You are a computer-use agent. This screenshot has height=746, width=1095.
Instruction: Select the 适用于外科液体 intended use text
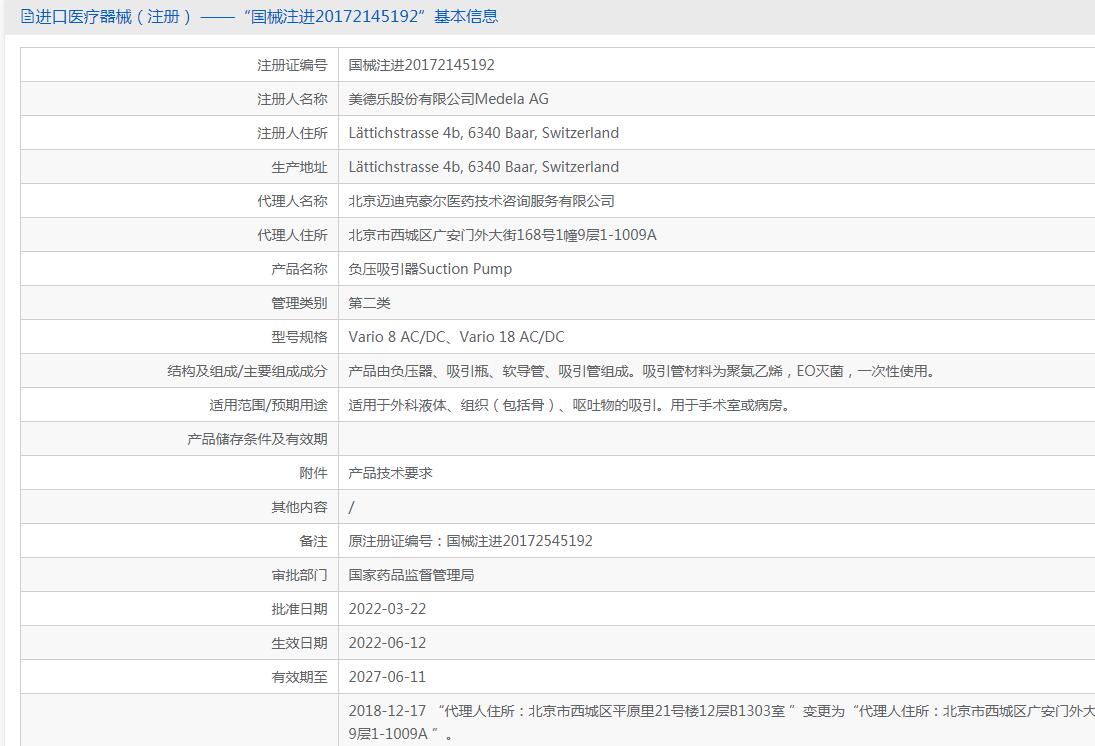pyautogui.click(x=569, y=405)
